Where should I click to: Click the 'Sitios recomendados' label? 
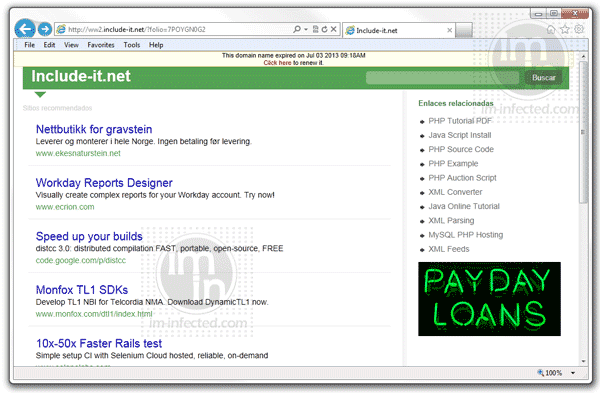[57, 108]
